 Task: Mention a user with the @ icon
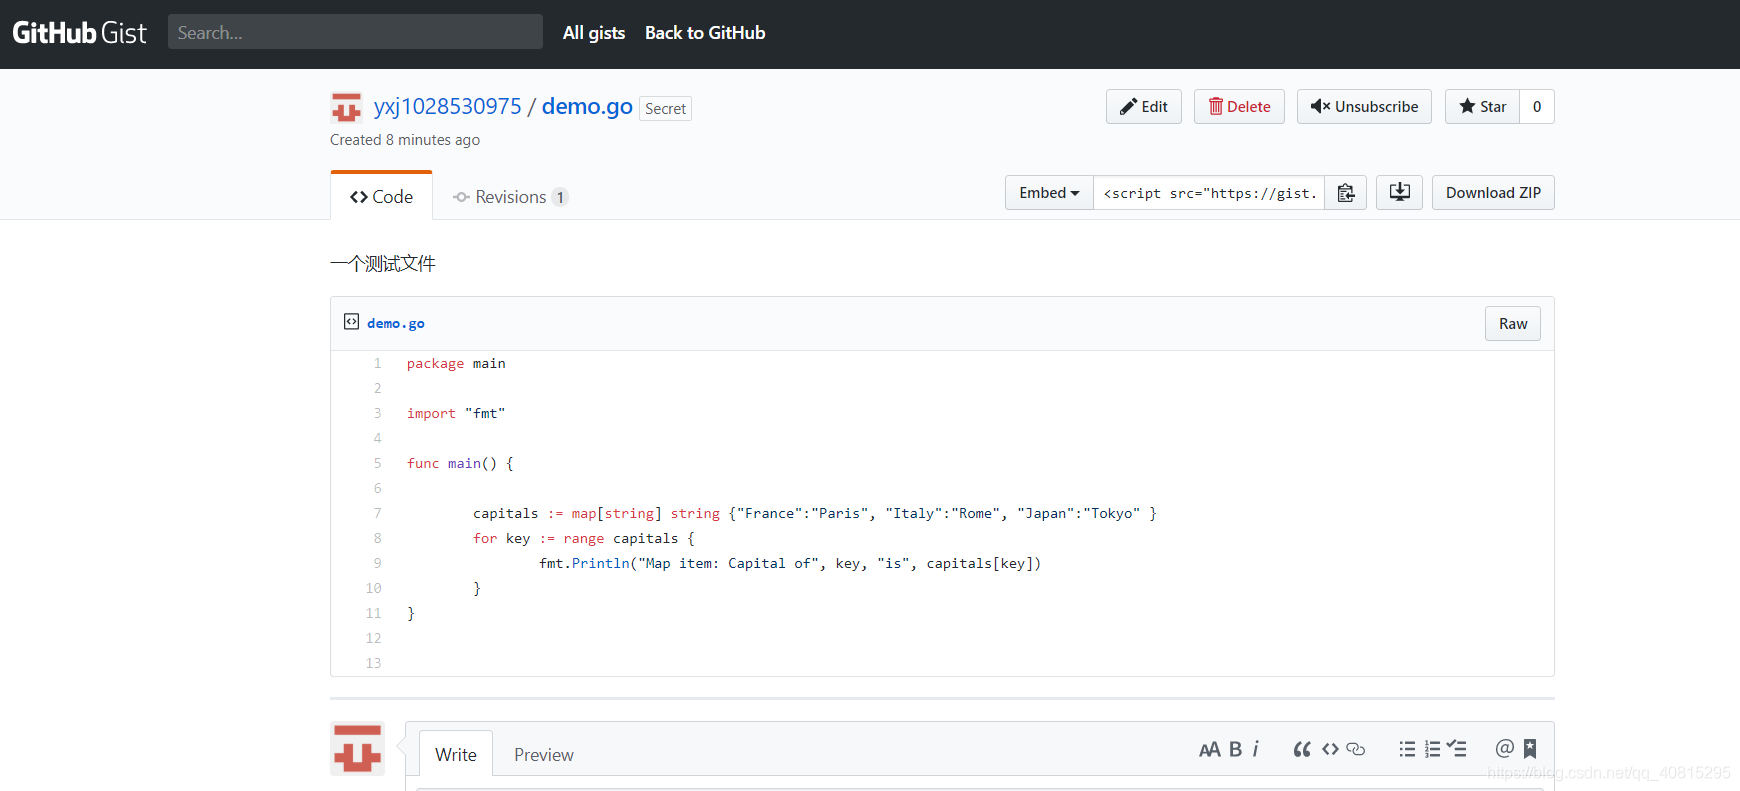coord(1504,749)
